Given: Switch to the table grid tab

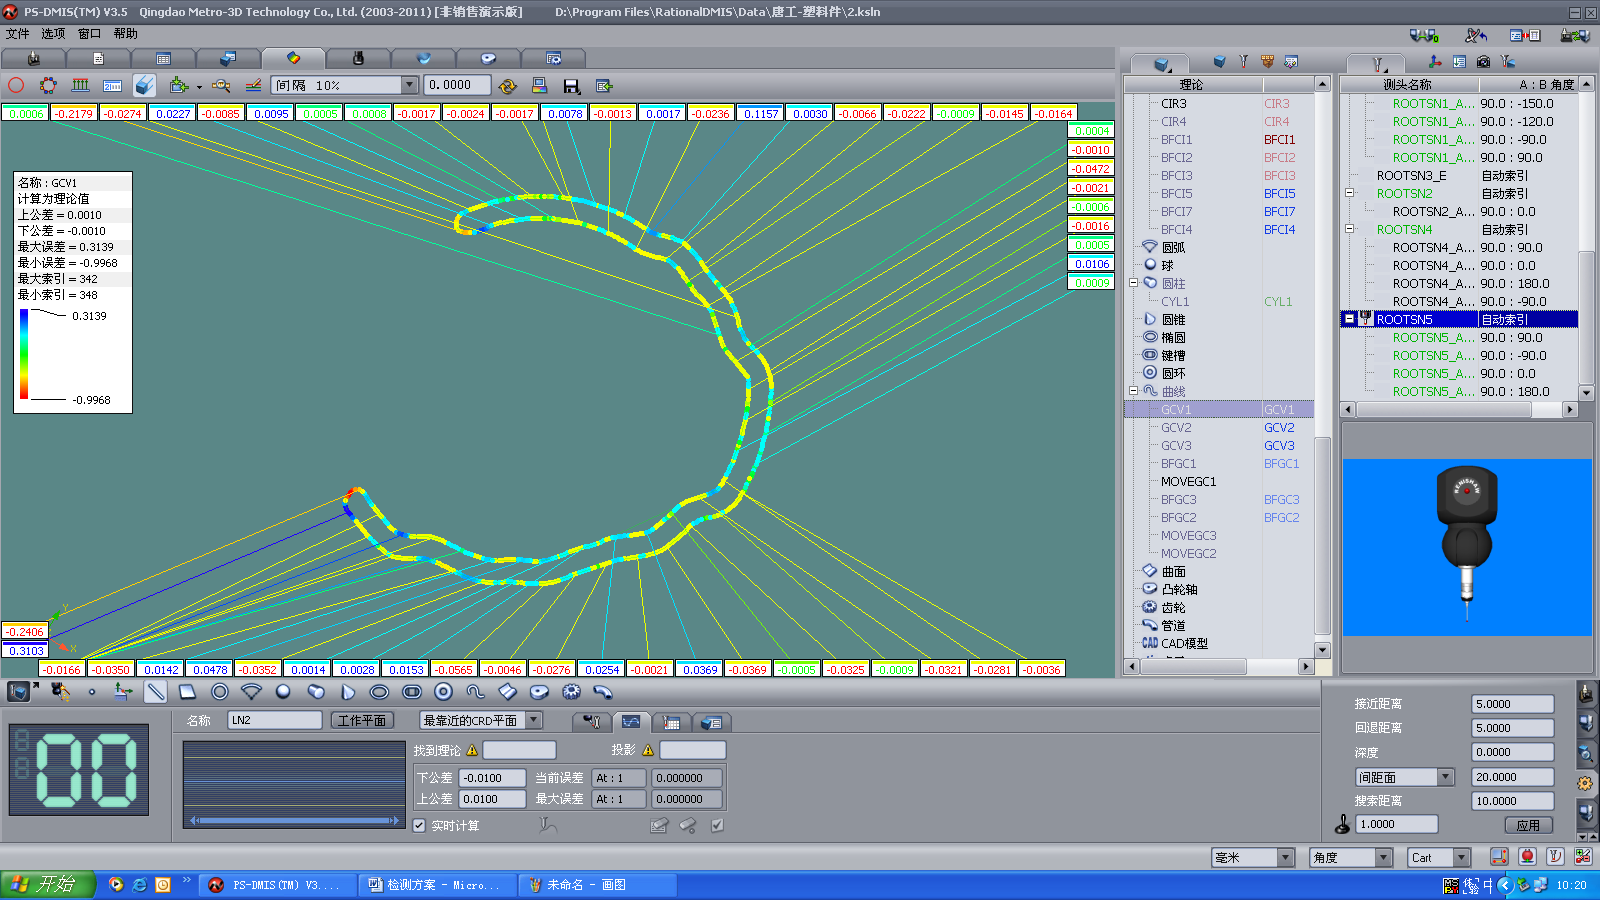Looking at the screenshot, I should pos(163,58).
